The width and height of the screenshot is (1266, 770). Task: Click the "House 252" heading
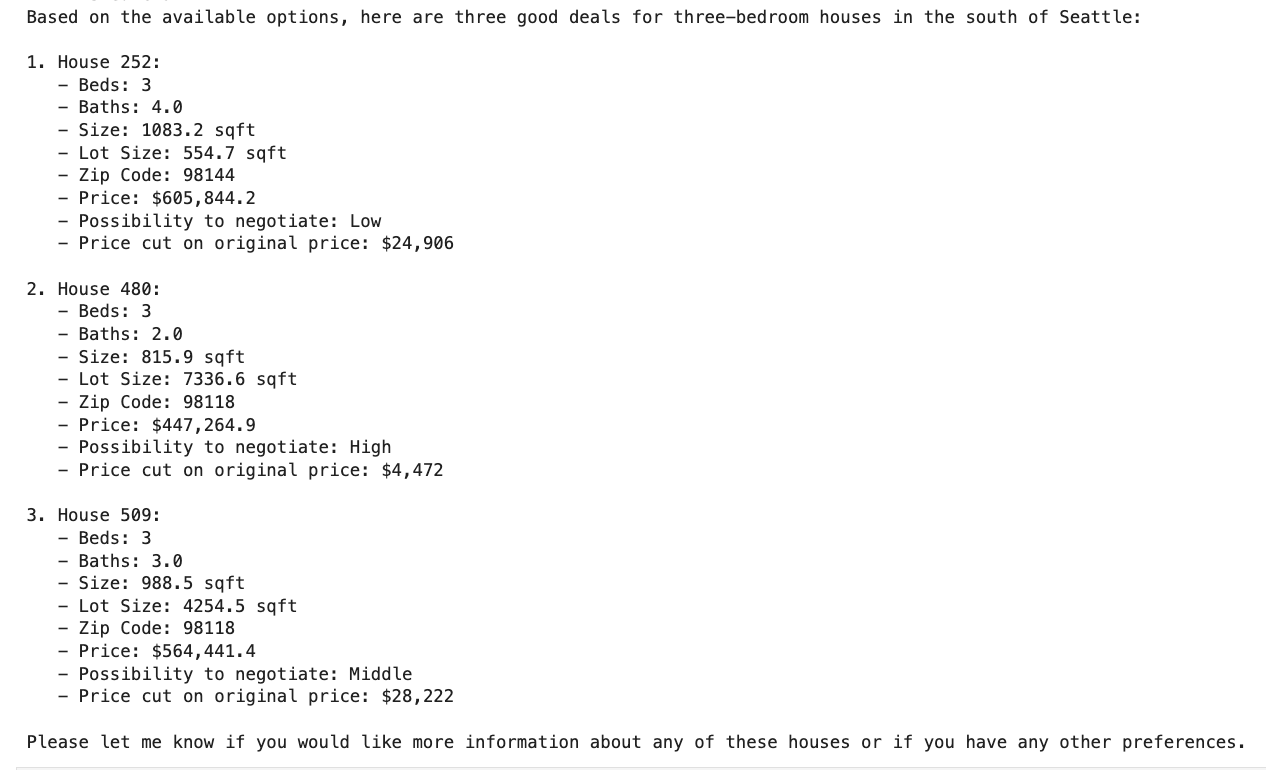tap(108, 62)
